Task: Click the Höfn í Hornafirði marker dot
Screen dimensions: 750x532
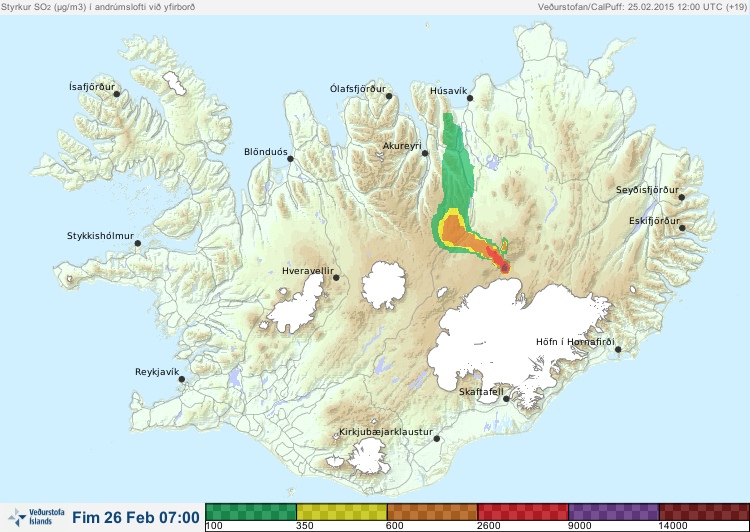Action: pos(618,349)
